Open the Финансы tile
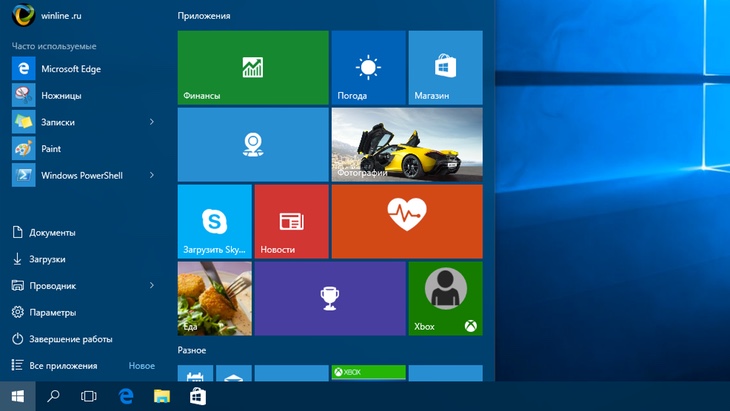This screenshot has width=730, height=411. 252,67
